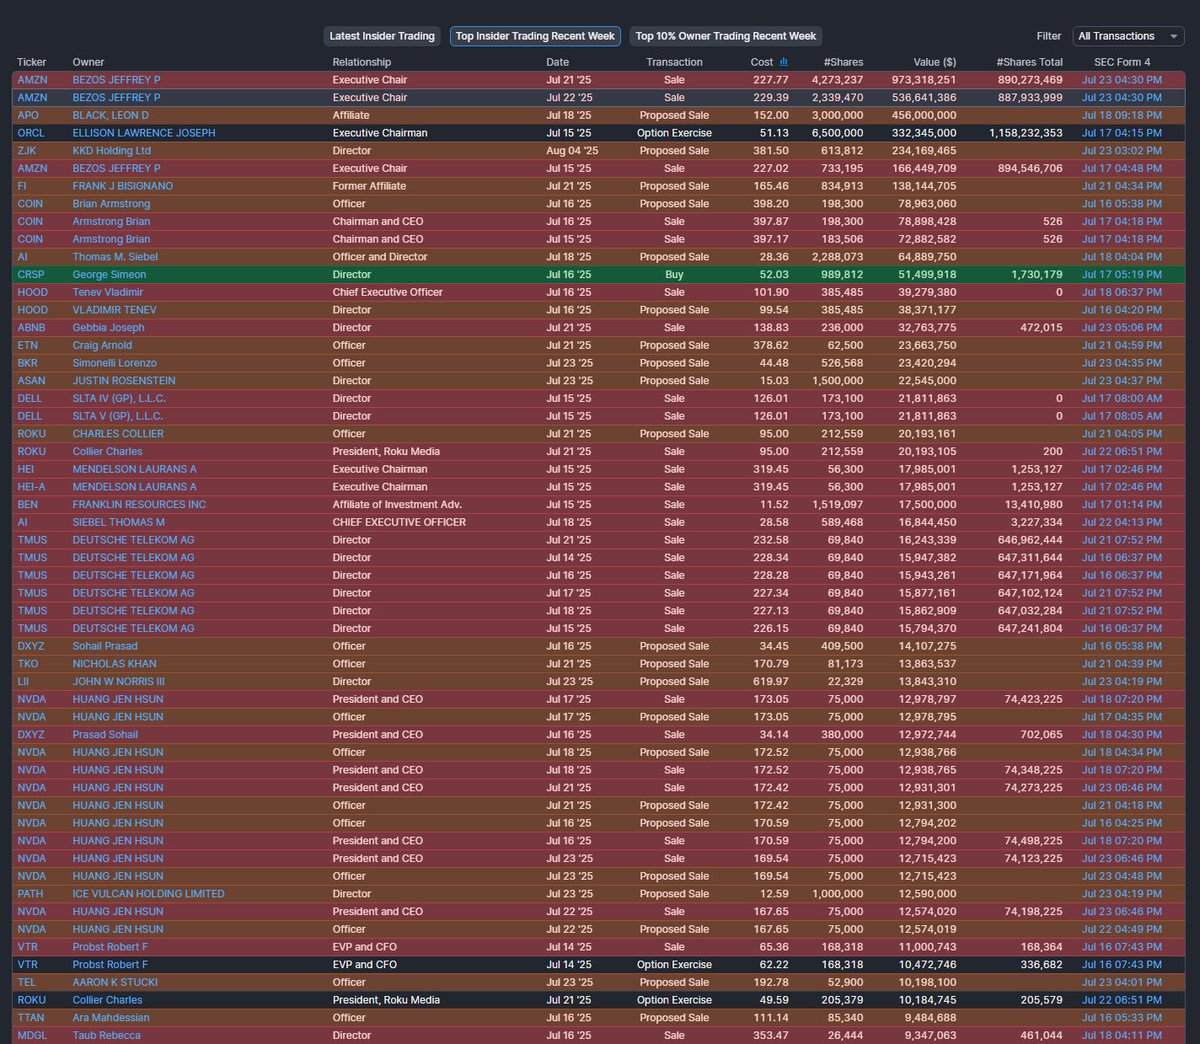The image size is (1200, 1044).
Task: Open owner Thomas M. Siebel
Action: coord(115,257)
